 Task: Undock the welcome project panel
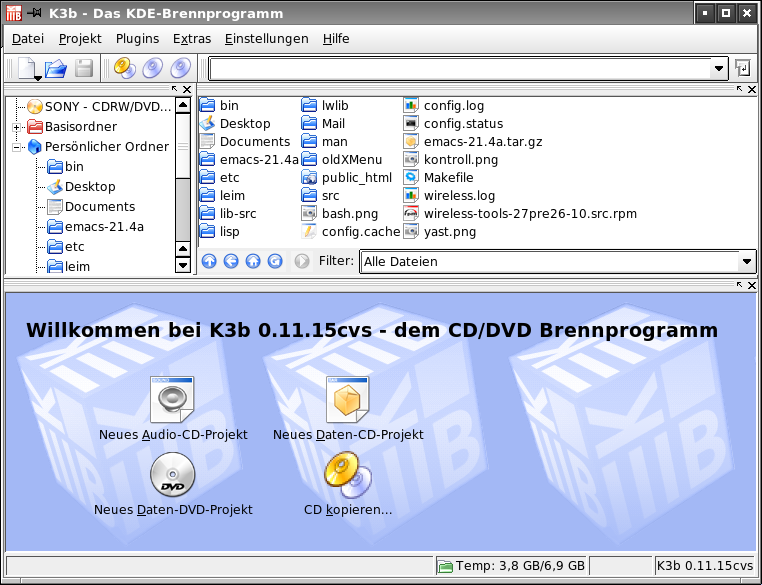(739, 285)
